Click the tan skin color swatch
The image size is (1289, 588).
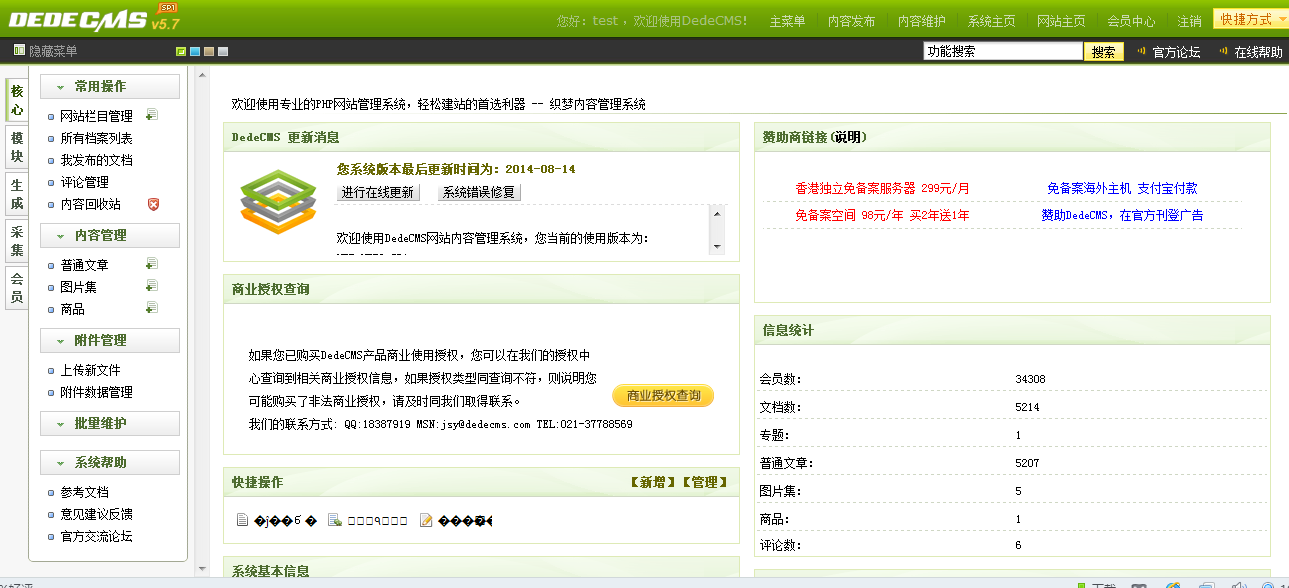coord(209,52)
